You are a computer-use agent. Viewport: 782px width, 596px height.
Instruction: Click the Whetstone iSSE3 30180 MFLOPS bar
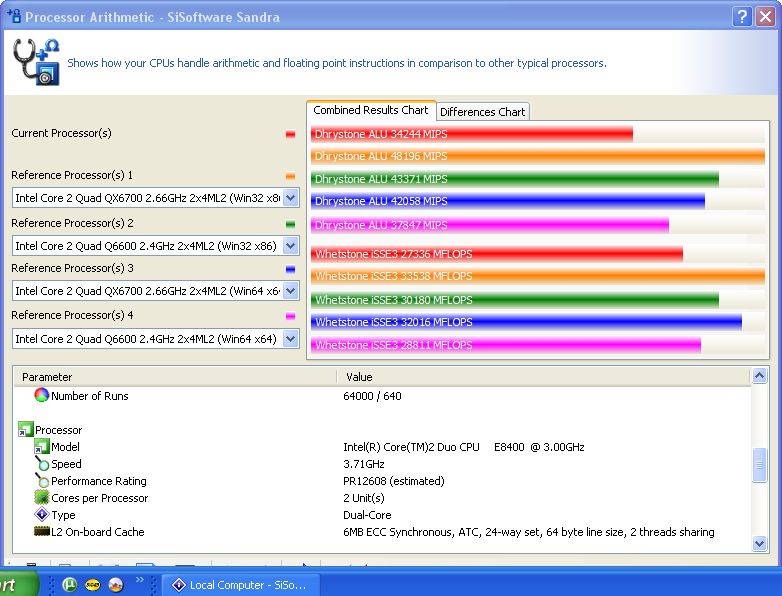point(515,300)
